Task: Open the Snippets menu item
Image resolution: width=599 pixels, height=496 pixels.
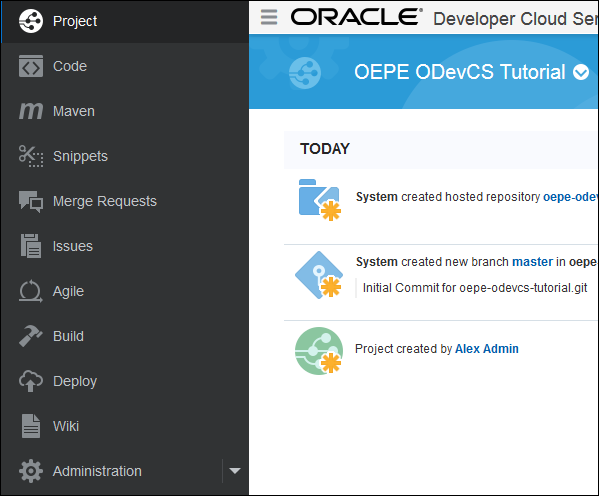Action: click(125, 156)
